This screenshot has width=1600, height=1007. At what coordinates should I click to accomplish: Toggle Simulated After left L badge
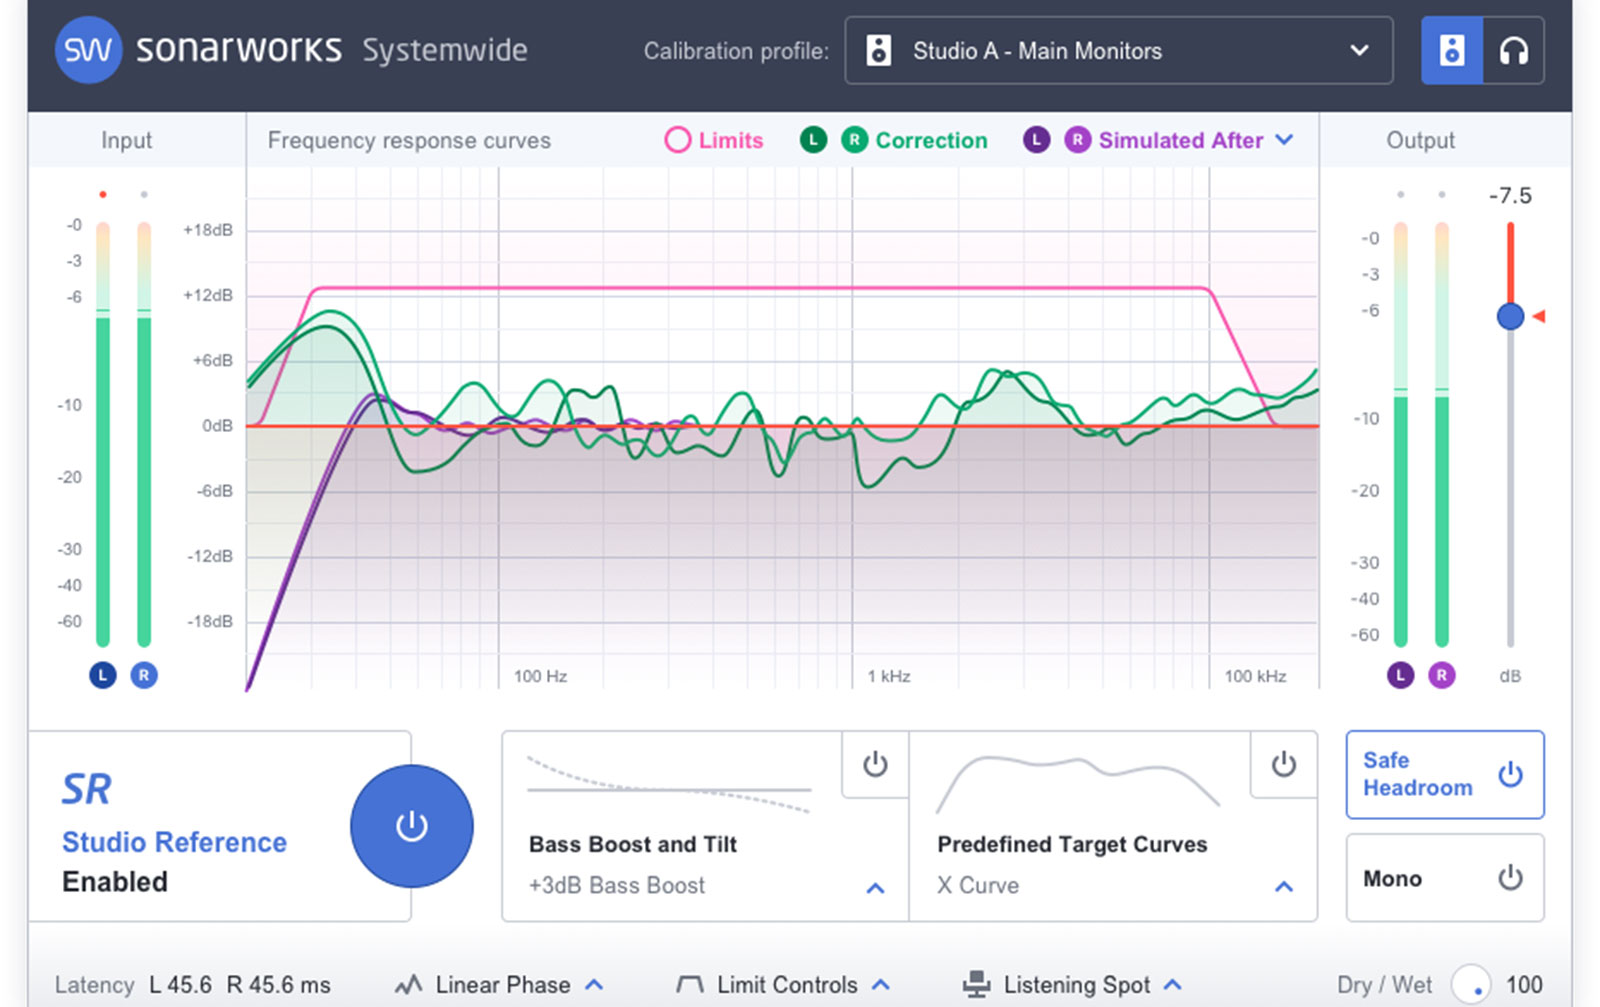(x=1036, y=140)
